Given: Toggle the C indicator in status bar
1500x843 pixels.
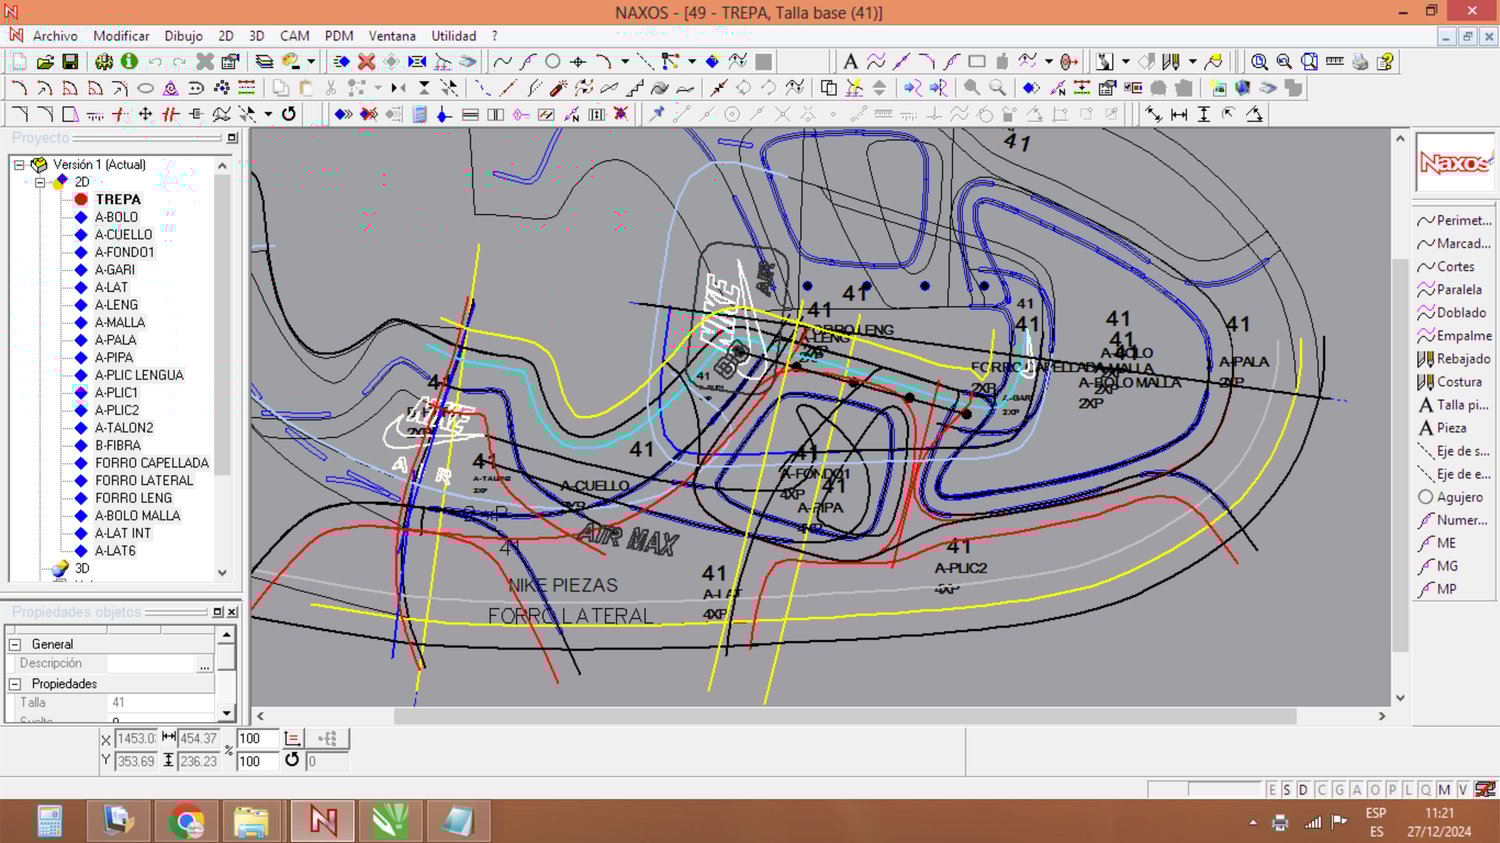Looking at the screenshot, I should point(1321,790).
